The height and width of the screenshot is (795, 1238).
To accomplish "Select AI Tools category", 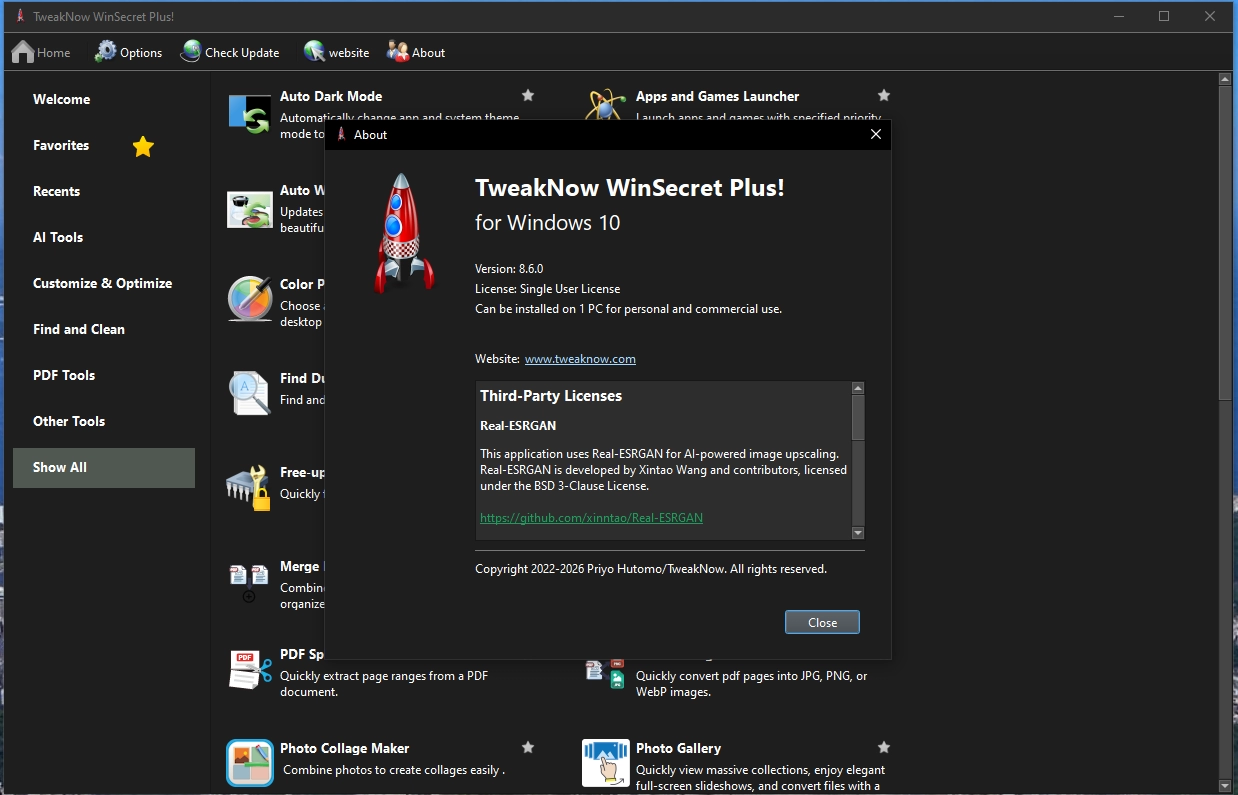I will [104, 237].
